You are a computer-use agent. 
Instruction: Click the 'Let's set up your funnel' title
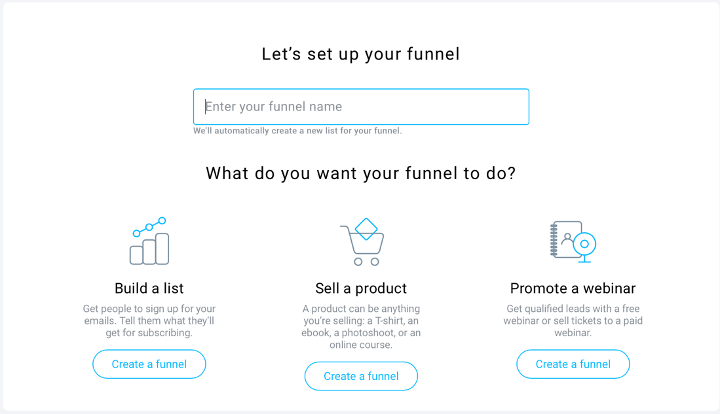pos(361,54)
